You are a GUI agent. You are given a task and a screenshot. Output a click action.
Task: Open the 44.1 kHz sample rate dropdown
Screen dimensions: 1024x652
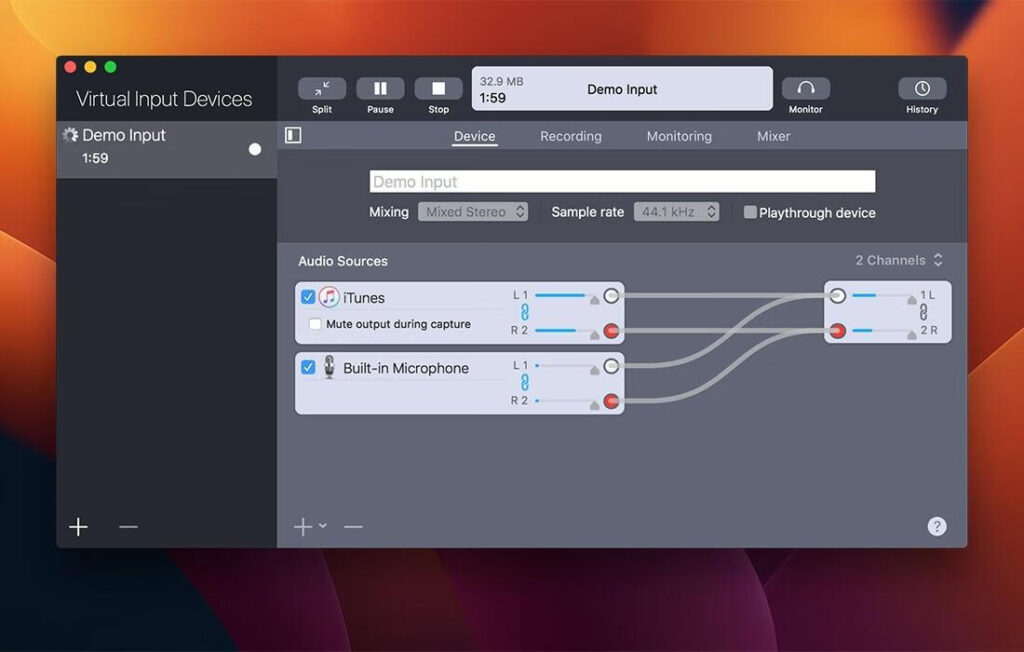click(677, 211)
